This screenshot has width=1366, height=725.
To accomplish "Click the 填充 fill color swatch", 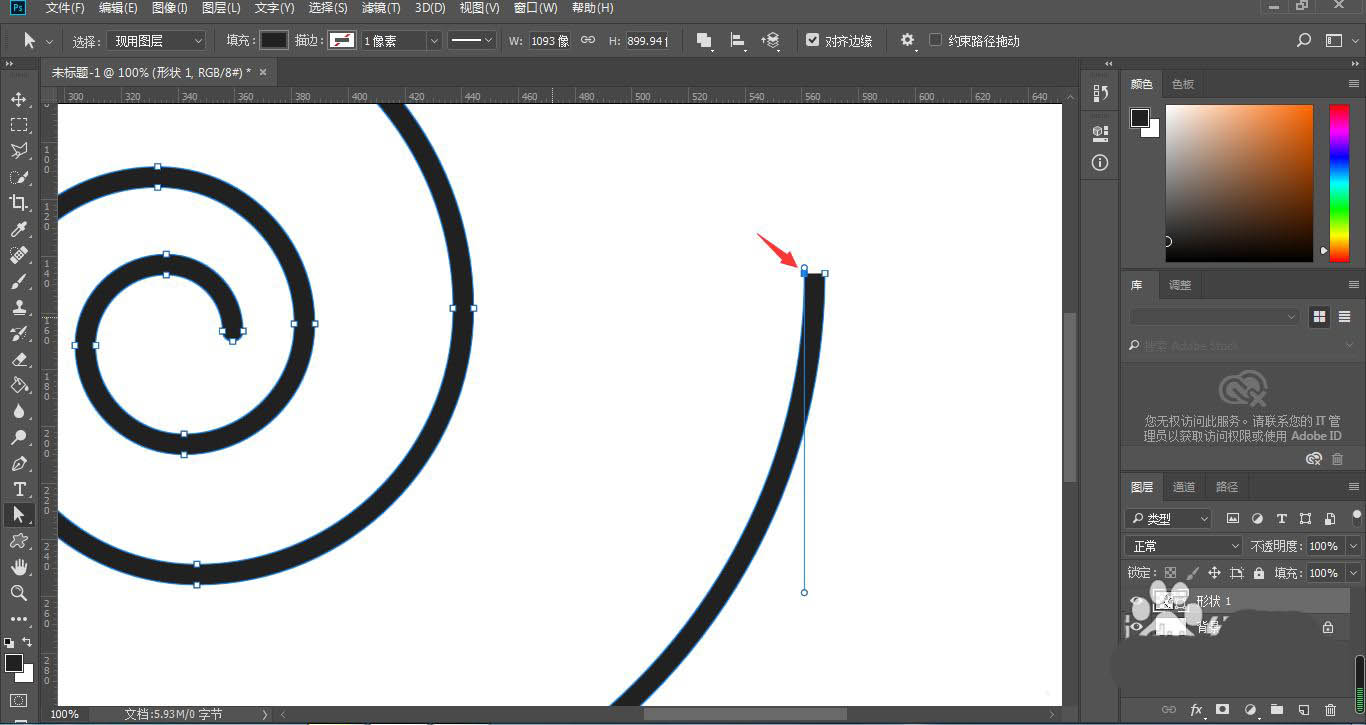I will 274,41.
